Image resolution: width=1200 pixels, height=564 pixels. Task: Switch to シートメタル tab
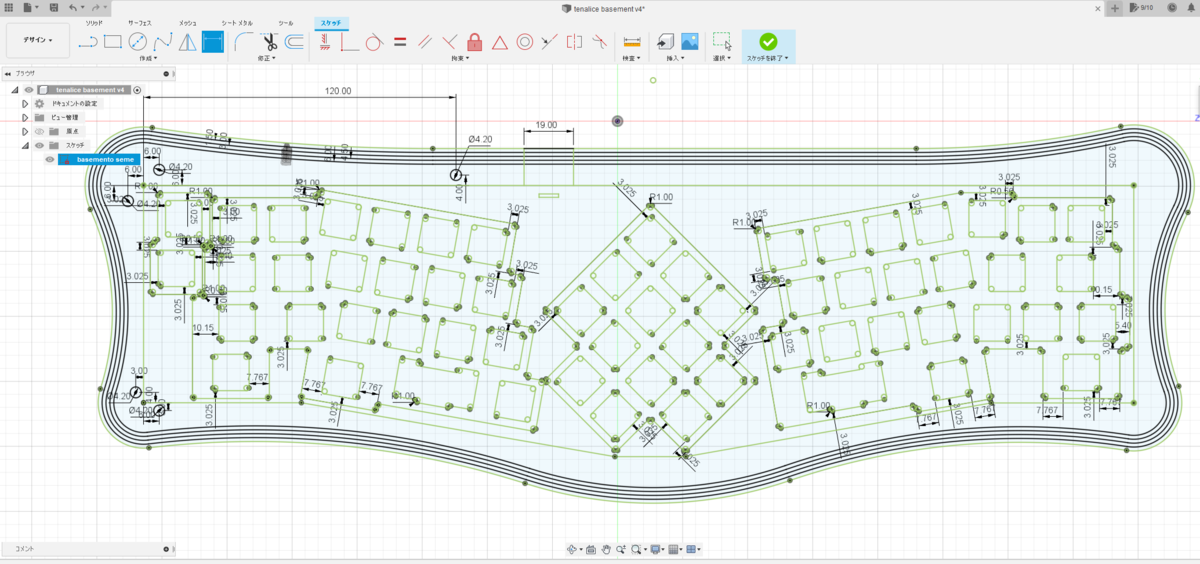click(237, 21)
